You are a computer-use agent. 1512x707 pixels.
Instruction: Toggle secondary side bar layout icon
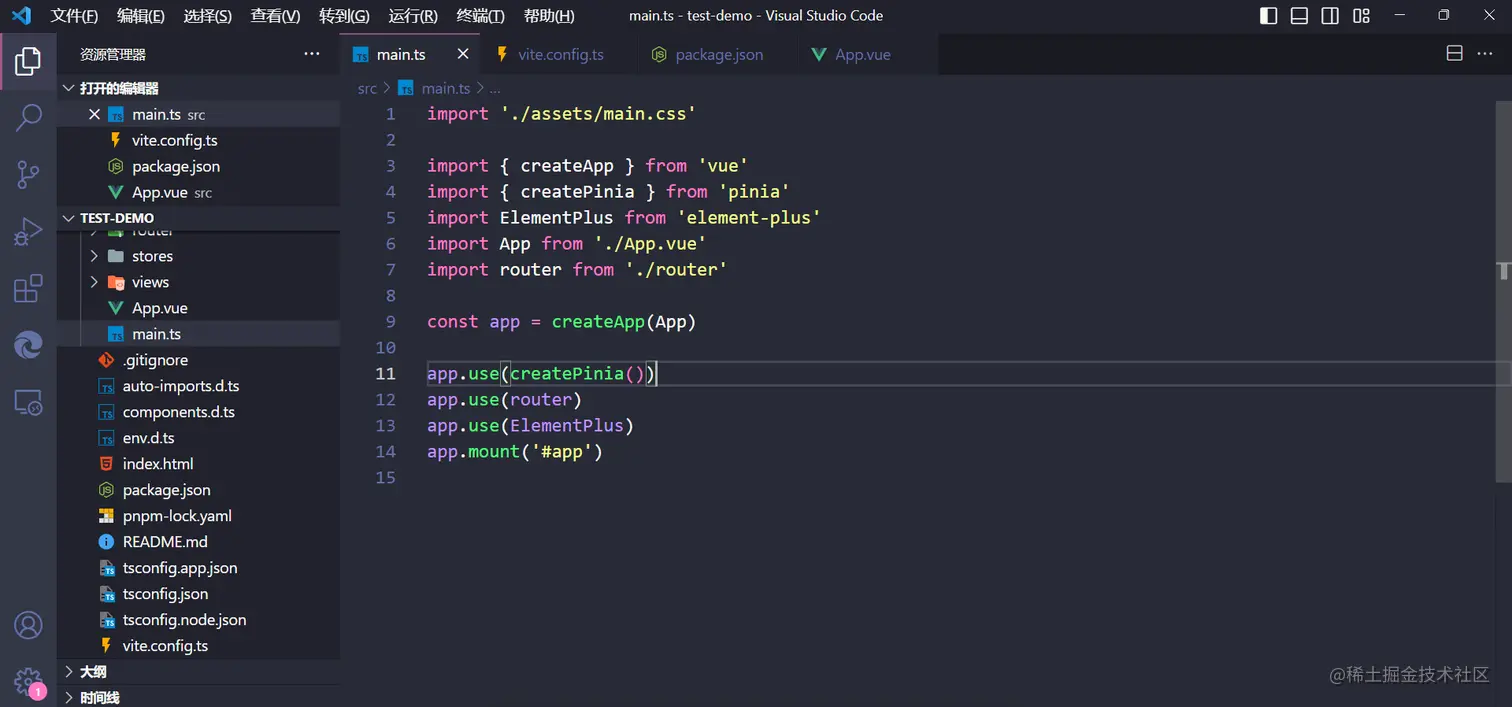(x=1330, y=15)
